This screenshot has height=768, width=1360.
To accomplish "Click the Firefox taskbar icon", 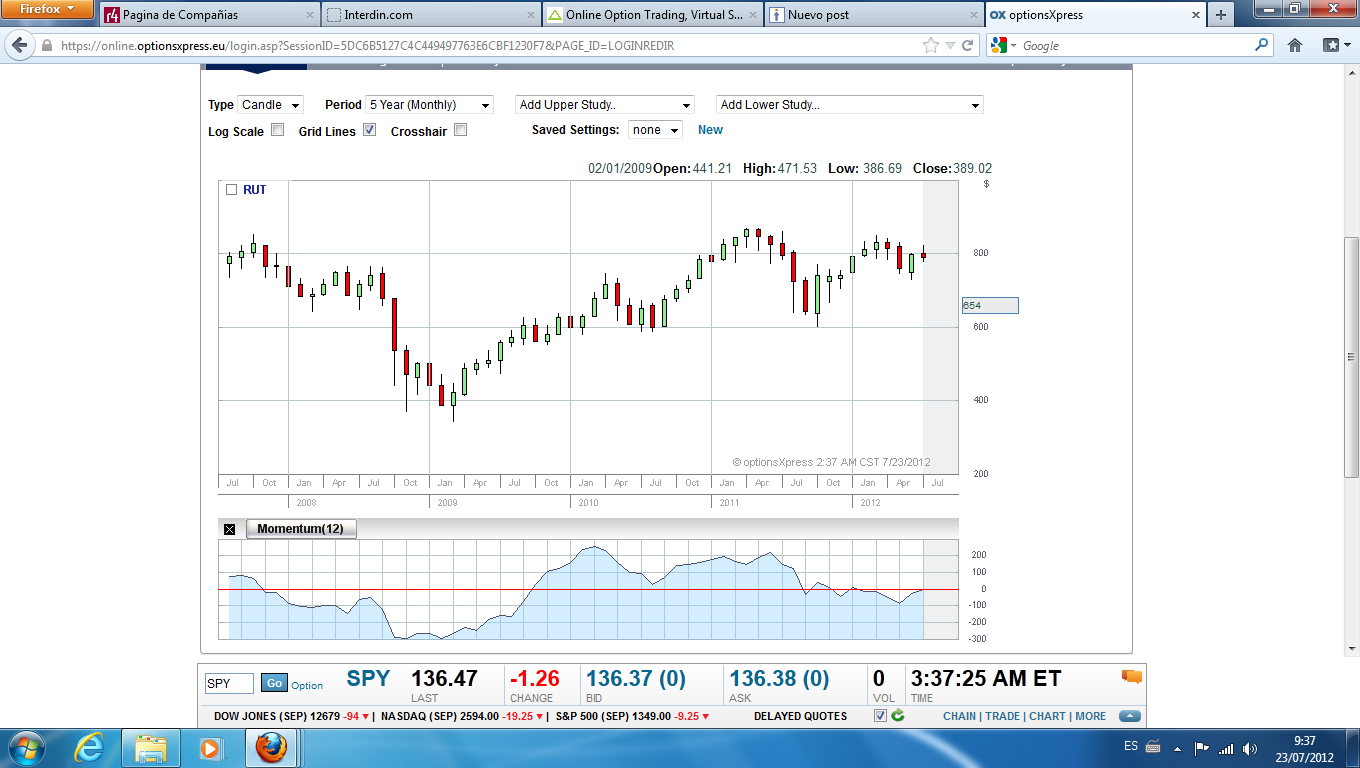I will point(270,747).
